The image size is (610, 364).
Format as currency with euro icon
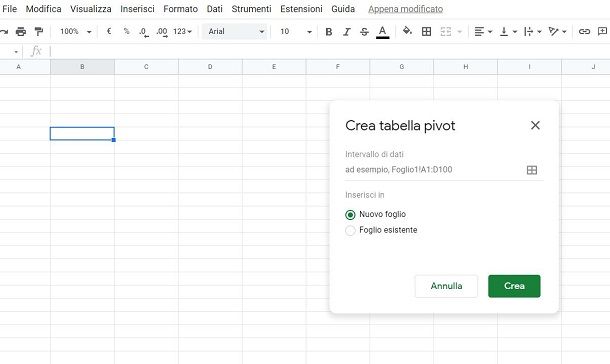pos(109,32)
